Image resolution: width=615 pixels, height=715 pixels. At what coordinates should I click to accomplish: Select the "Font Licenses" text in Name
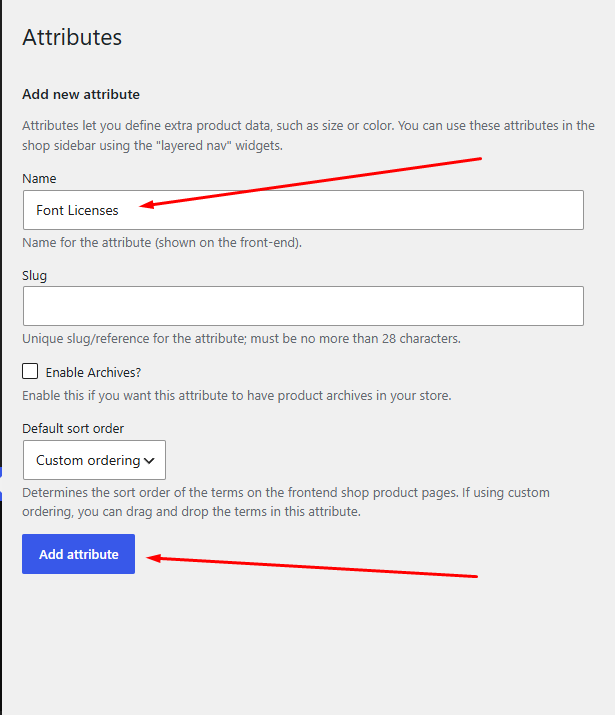pyautogui.click(x=77, y=210)
